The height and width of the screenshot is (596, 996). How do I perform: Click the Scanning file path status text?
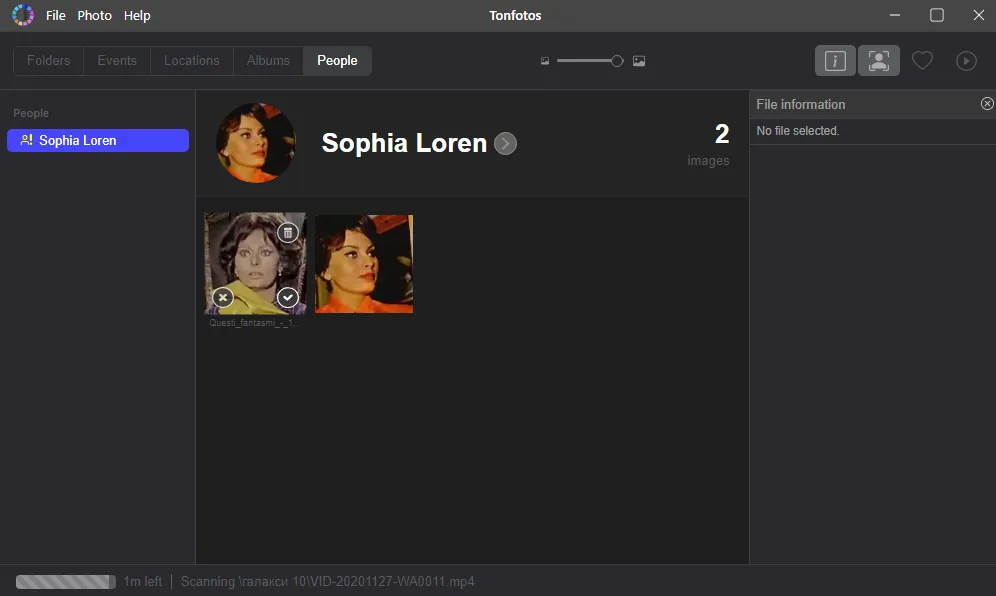point(327,581)
